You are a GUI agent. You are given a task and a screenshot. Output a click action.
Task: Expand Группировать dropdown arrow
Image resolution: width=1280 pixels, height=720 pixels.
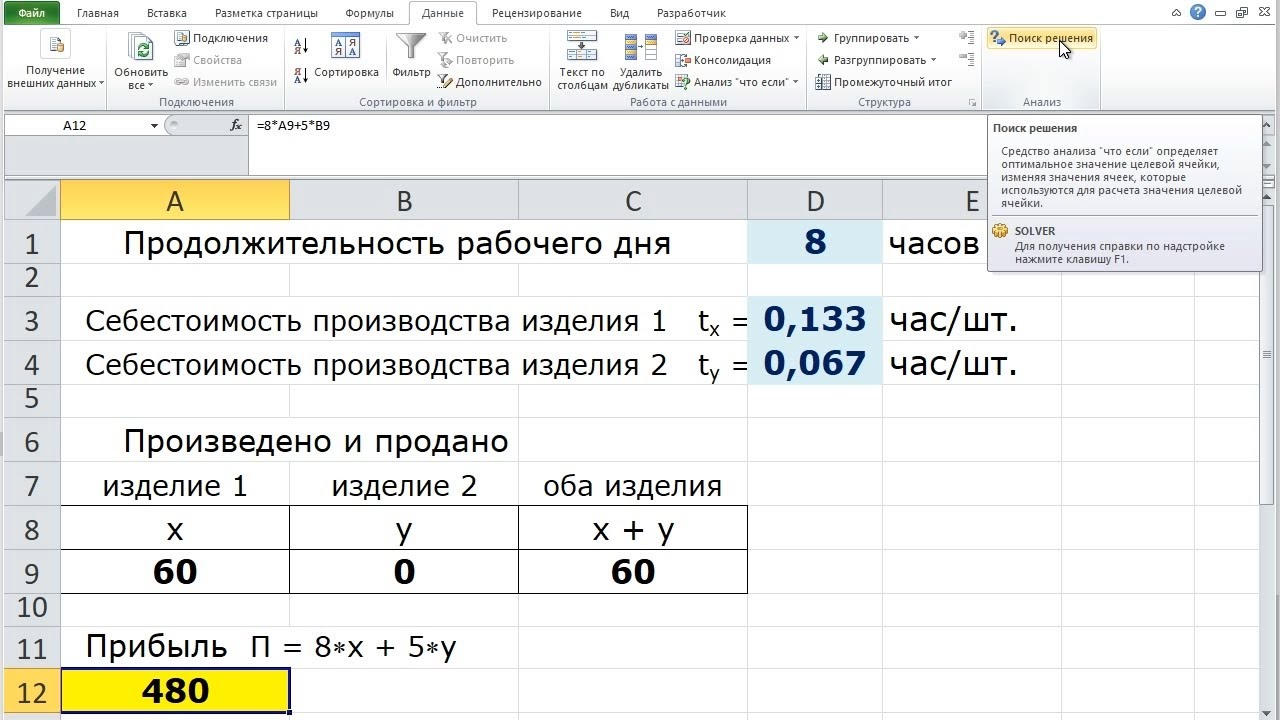click(916, 38)
